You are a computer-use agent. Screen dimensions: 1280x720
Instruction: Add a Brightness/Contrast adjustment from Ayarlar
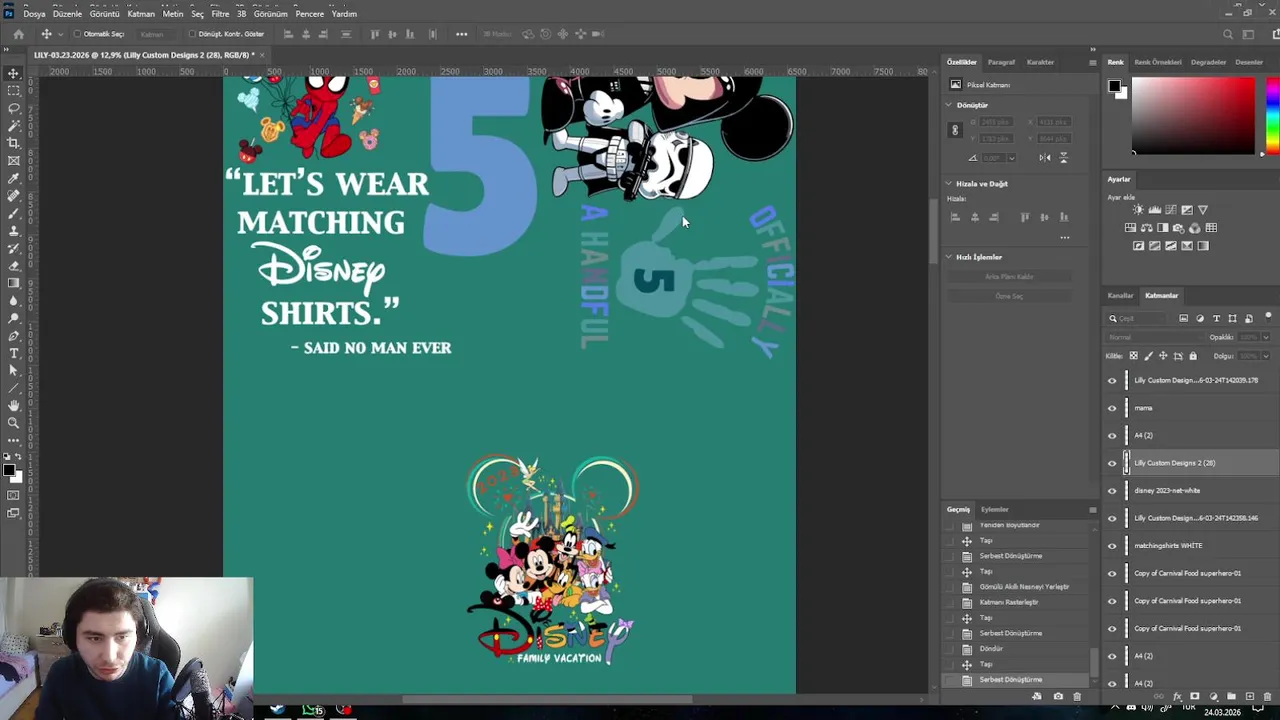click(1138, 210)
